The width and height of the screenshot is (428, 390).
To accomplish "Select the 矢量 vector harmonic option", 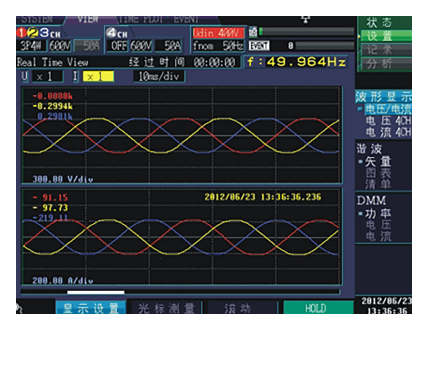I will tap(378, 162).
